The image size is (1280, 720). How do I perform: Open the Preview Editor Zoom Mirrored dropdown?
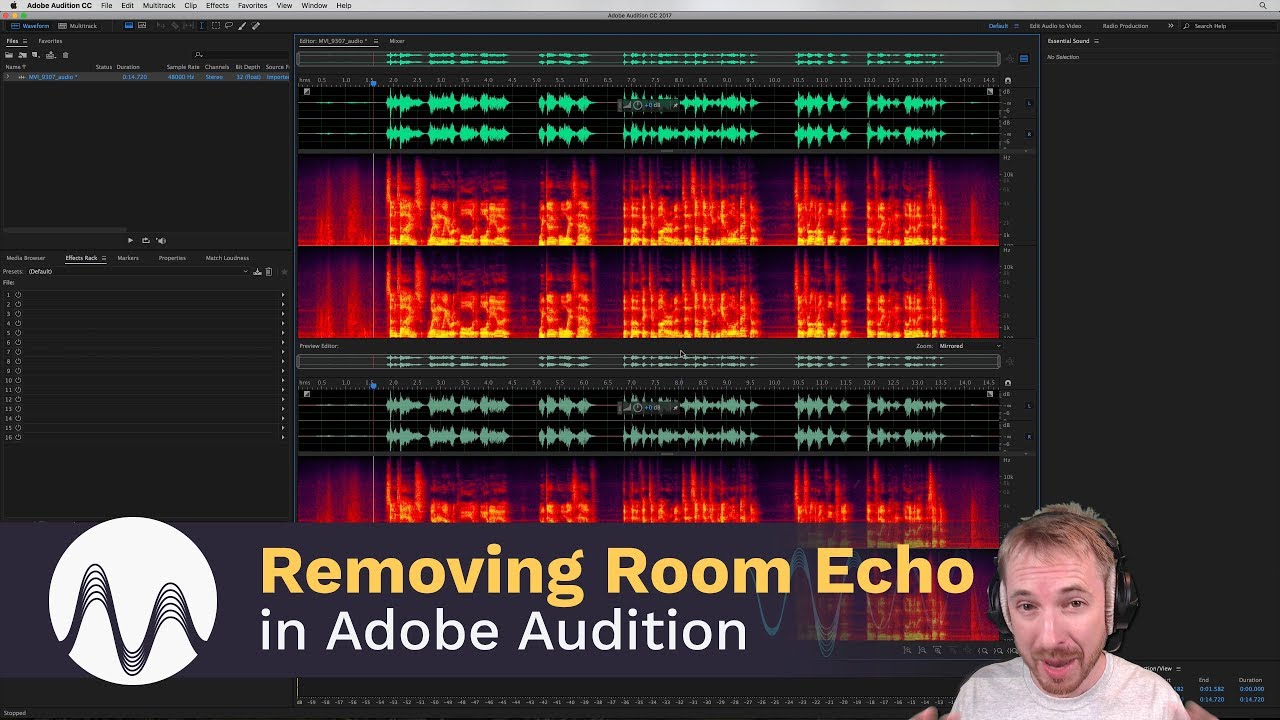[x=969, y=346]
